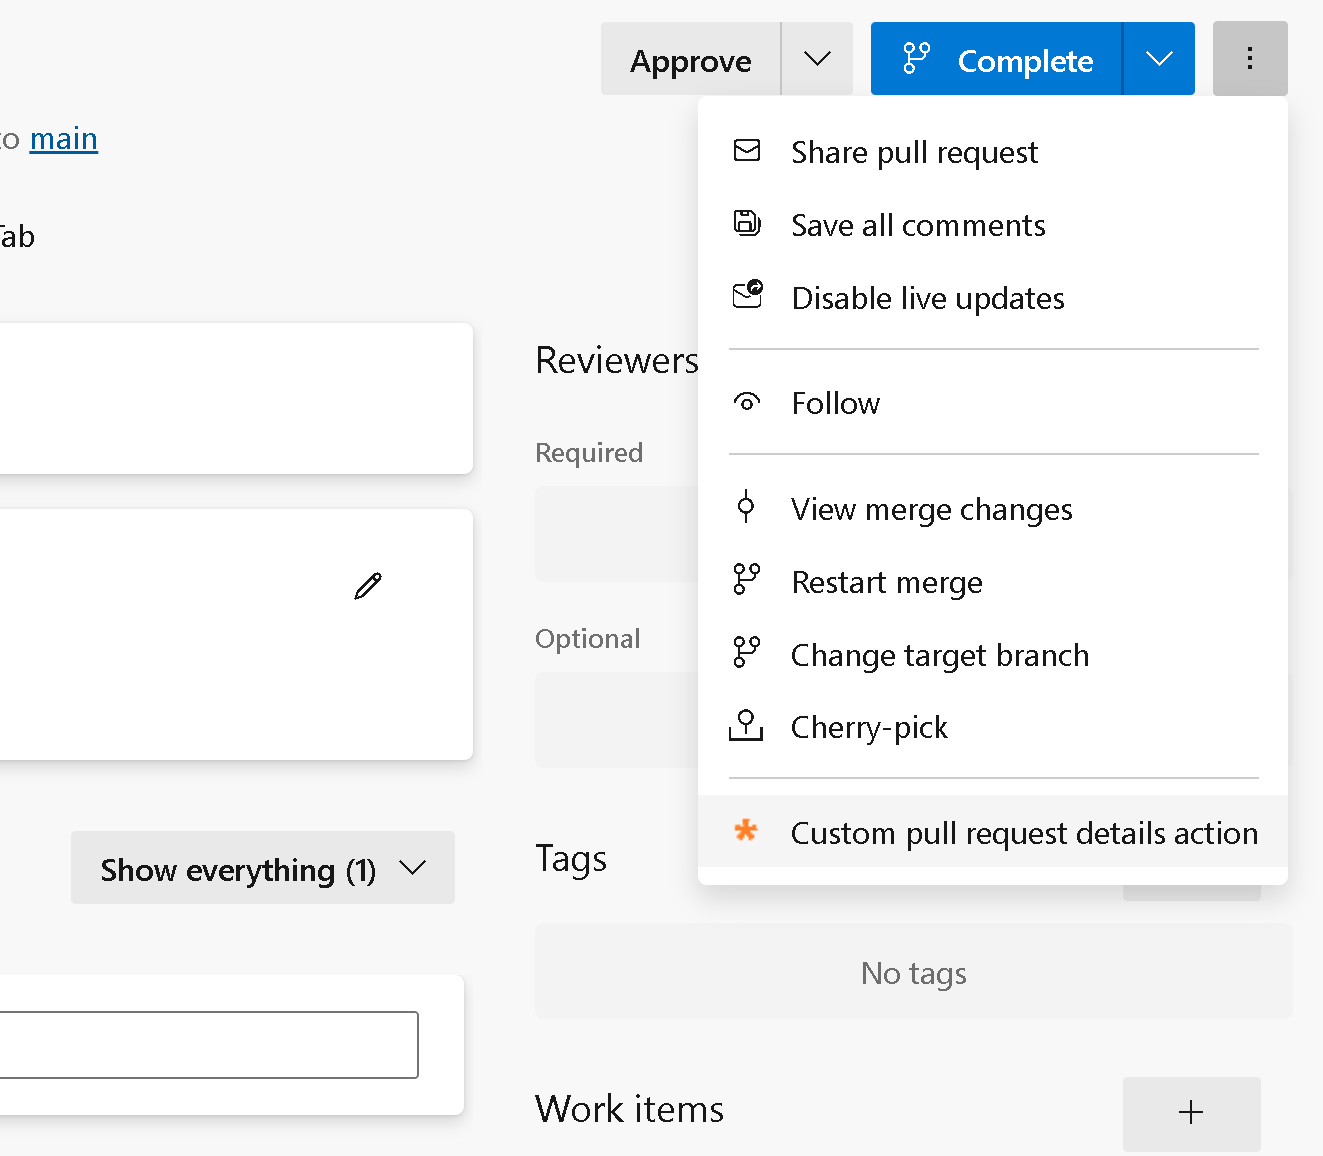The width and height of the screenshot is (1323, 1156).
Task: Click the View merge changes commit icon
Action: (746, 508)
